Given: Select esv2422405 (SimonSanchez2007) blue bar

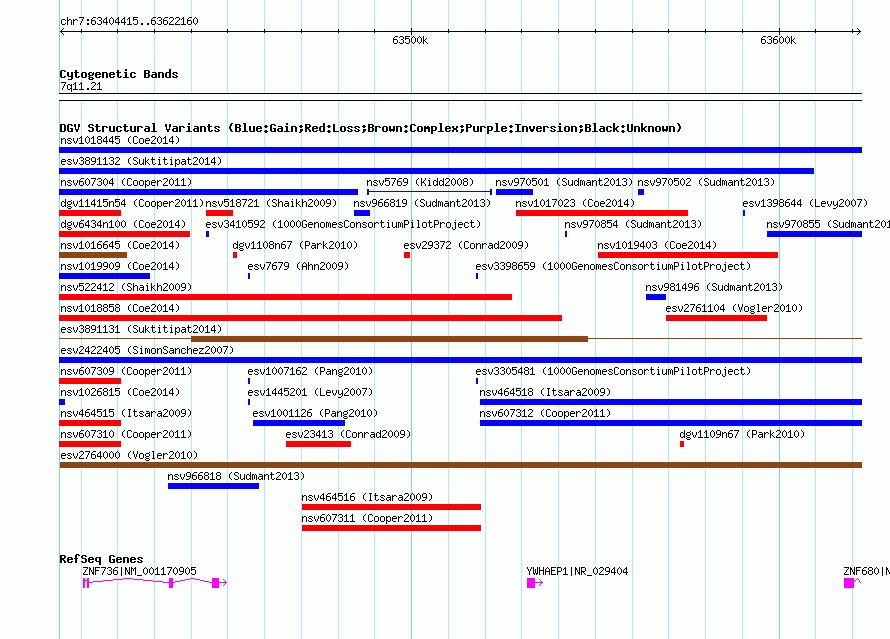Looking at the screenshot, I should tap(460, 360).
